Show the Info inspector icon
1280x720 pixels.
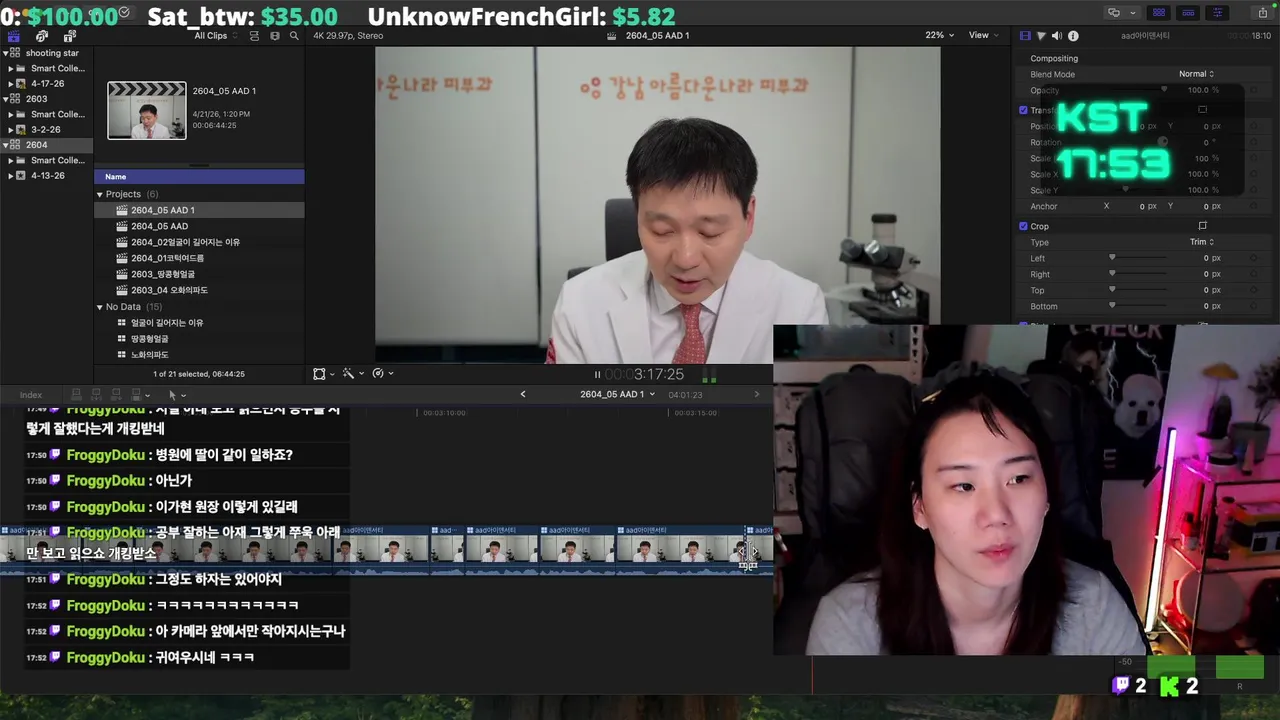coord(1073,36)
